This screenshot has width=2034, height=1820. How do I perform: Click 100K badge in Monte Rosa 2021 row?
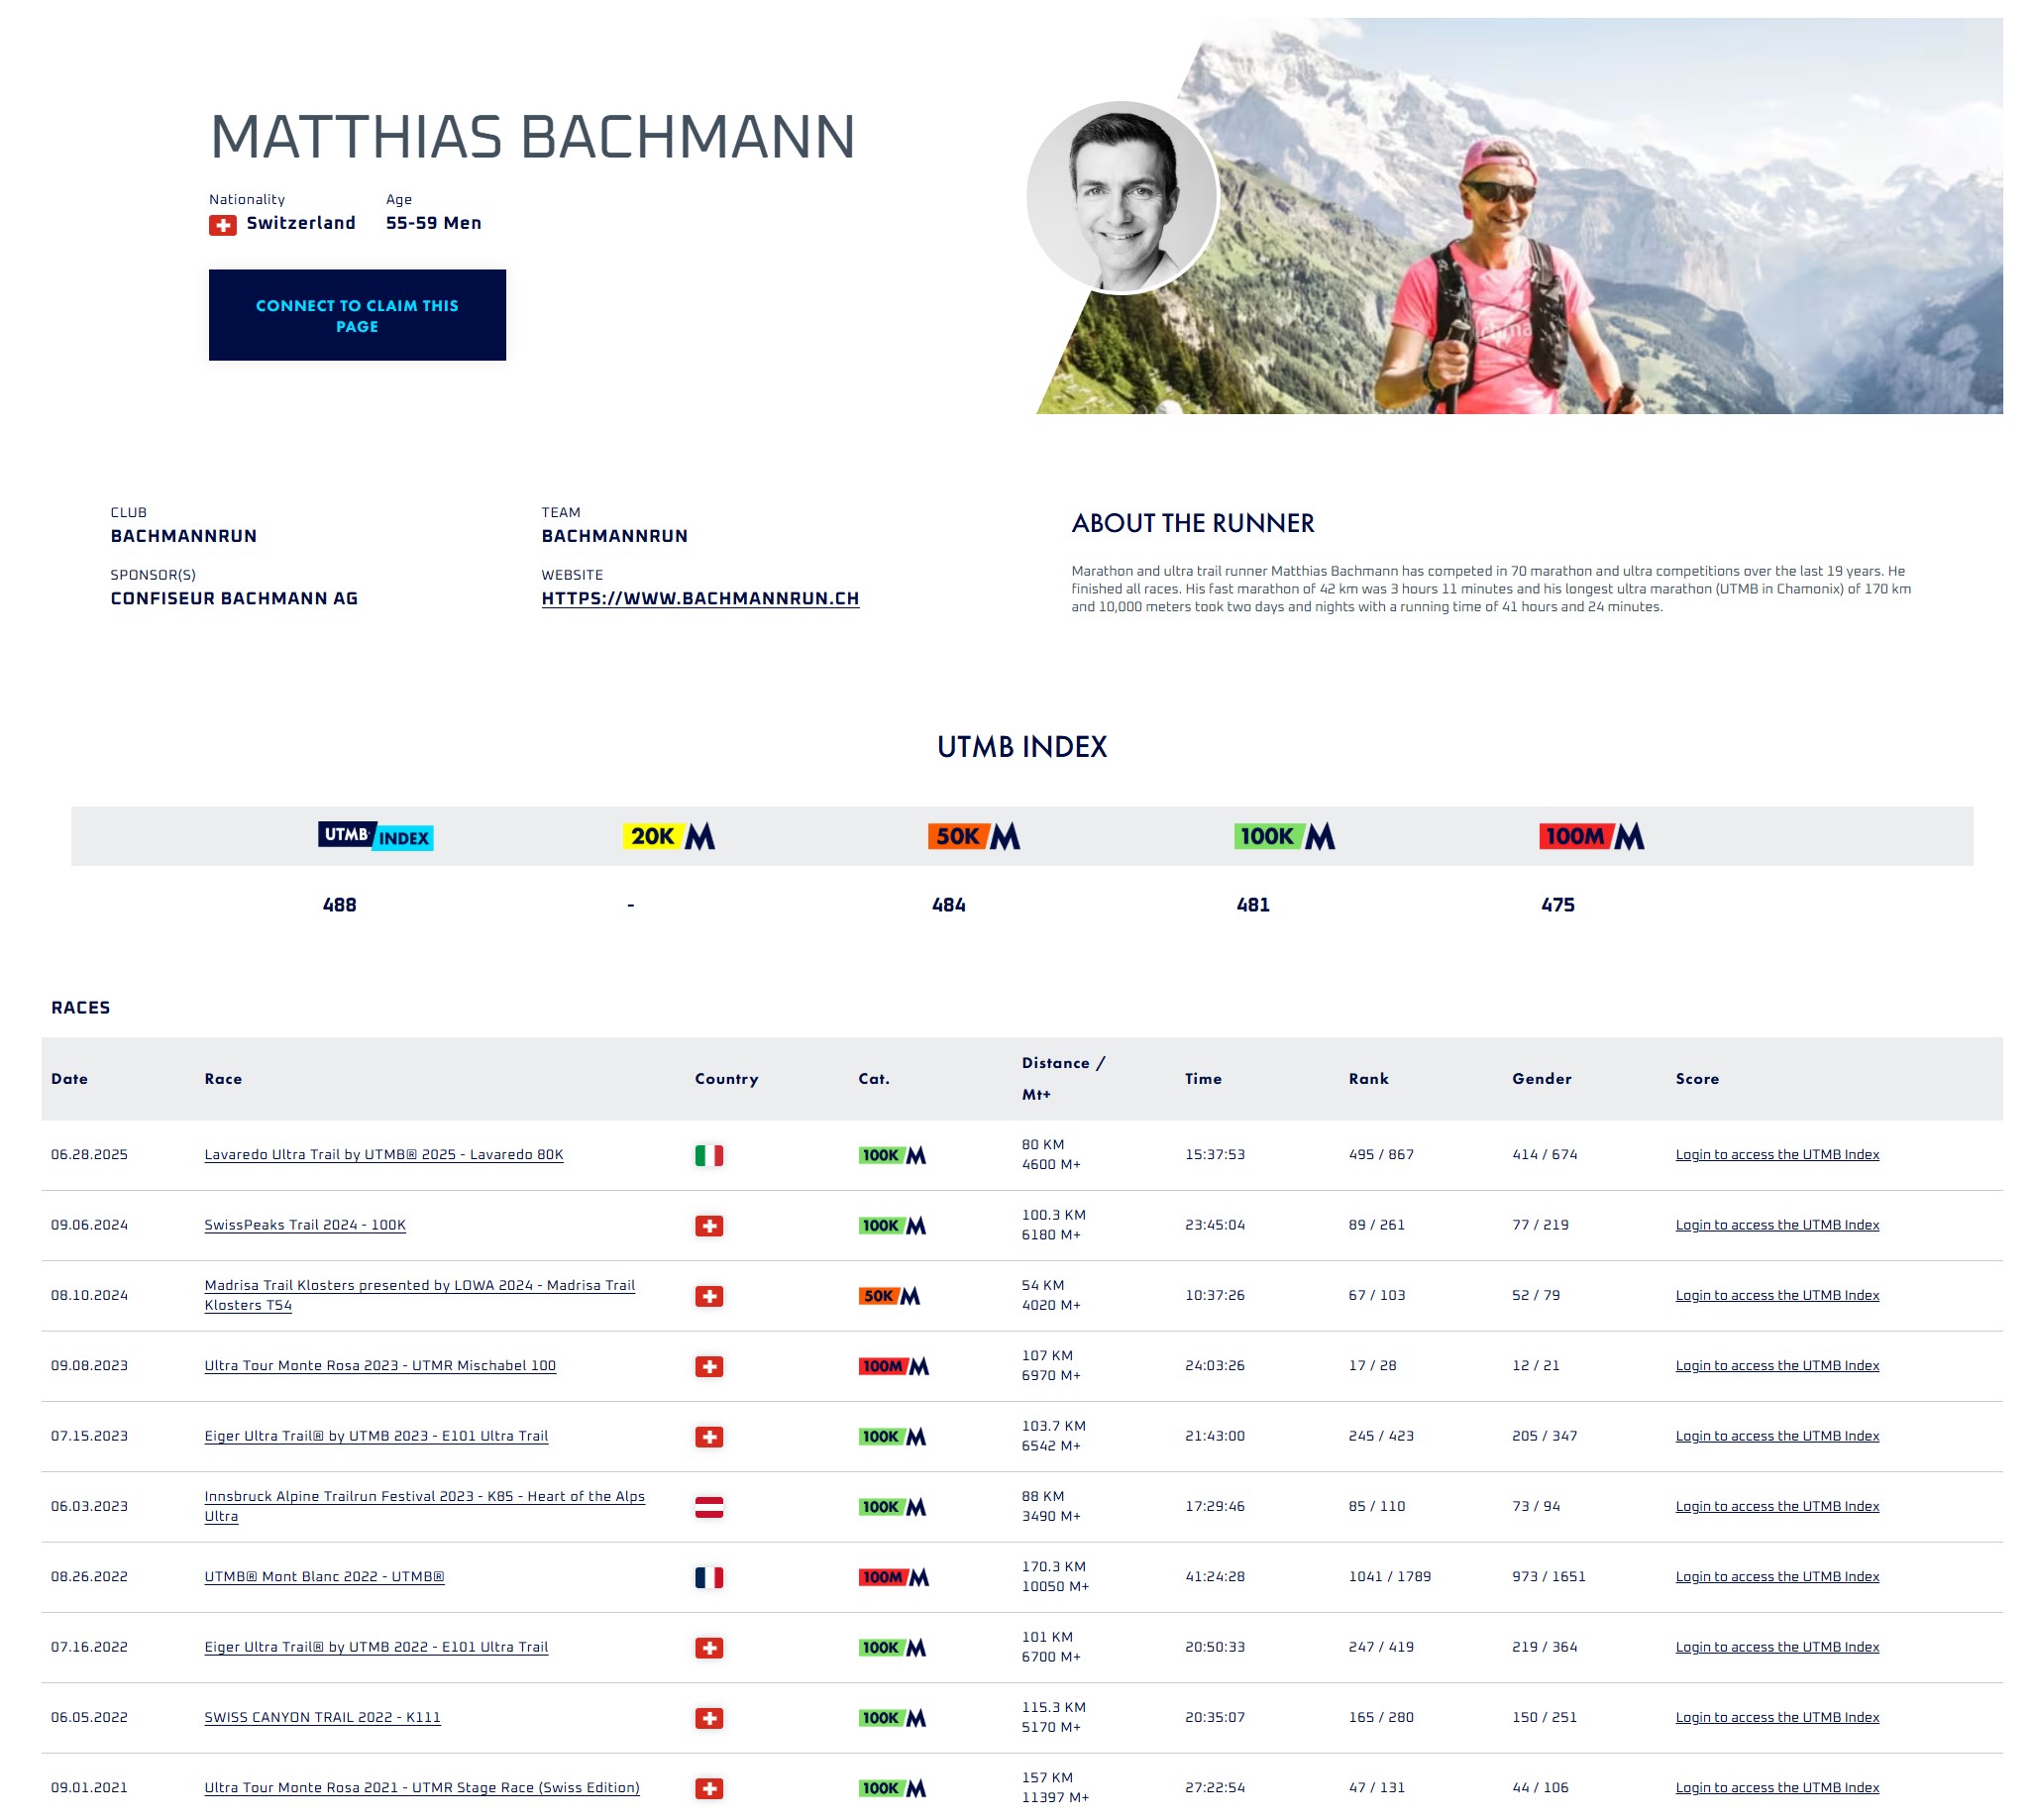coord(892,1789)
